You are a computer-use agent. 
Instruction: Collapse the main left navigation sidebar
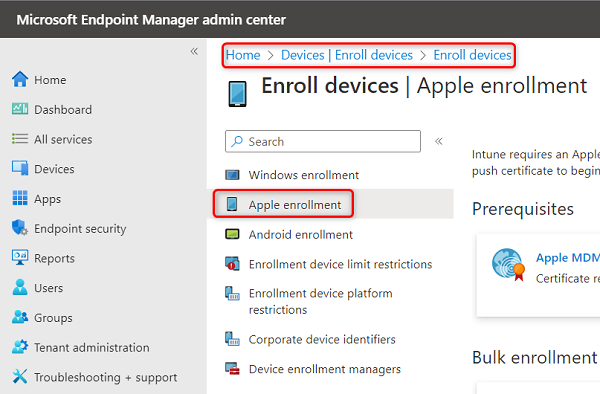point(194,51)
